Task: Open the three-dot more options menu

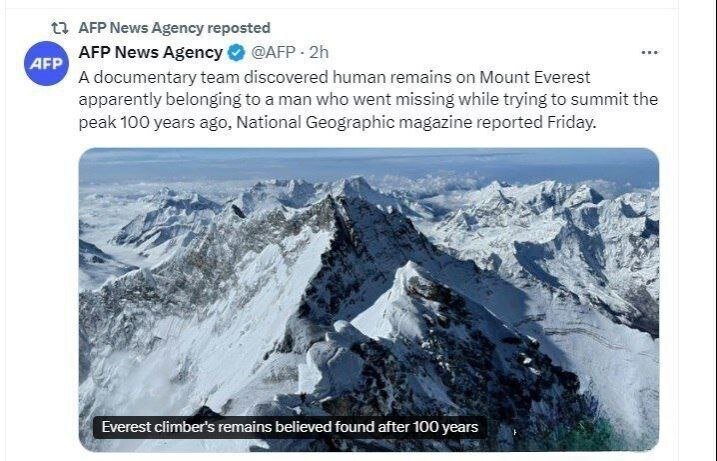Action: (649, 52)
